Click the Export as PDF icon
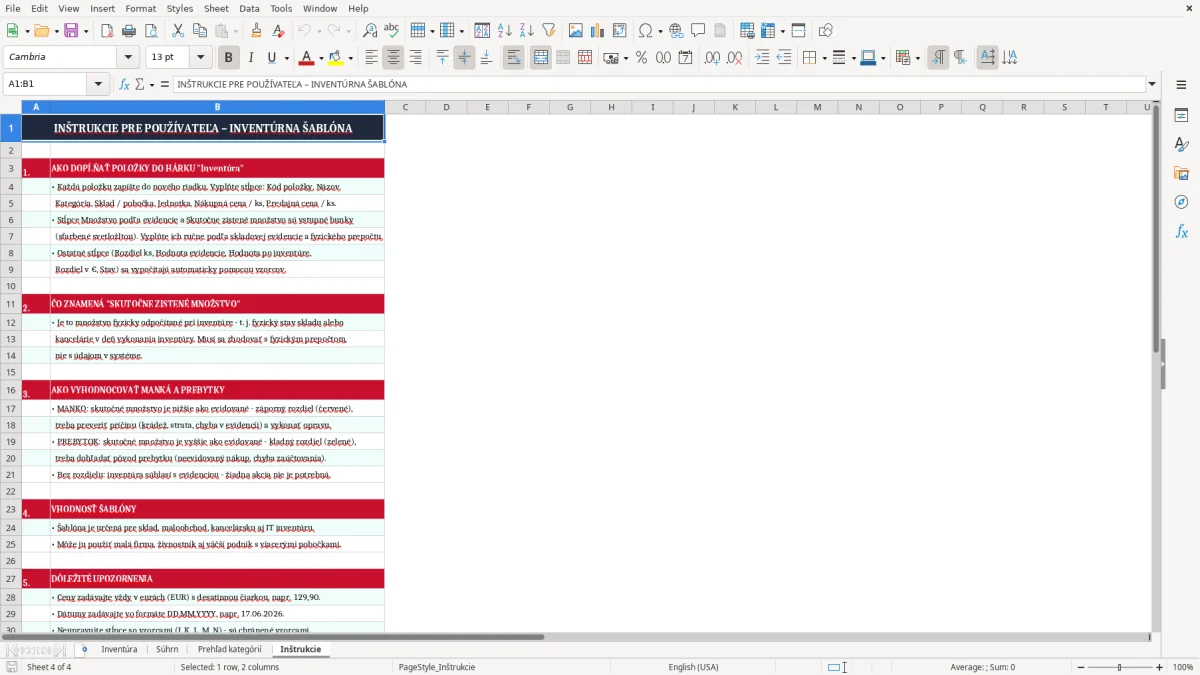The width and height of the screenshot is (1200, 675). click(x=107, y=31)
